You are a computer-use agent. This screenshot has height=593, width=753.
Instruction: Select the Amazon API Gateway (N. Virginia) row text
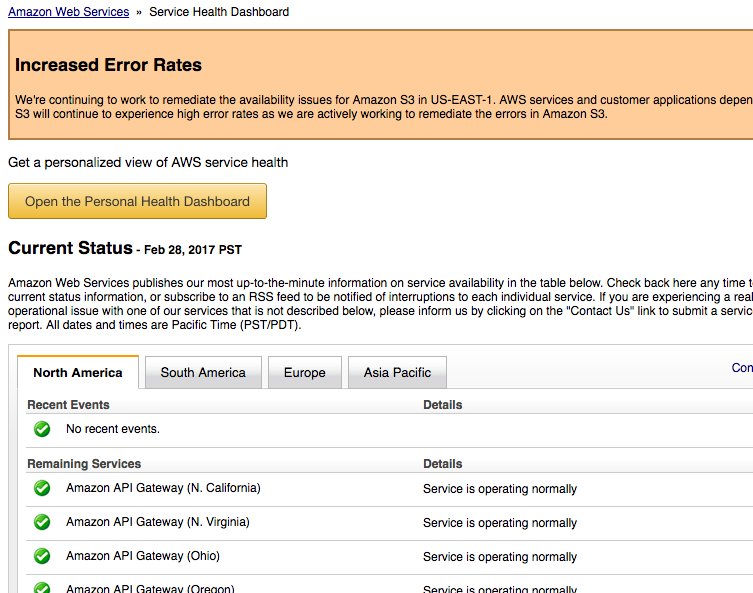(x=158, y=522)
